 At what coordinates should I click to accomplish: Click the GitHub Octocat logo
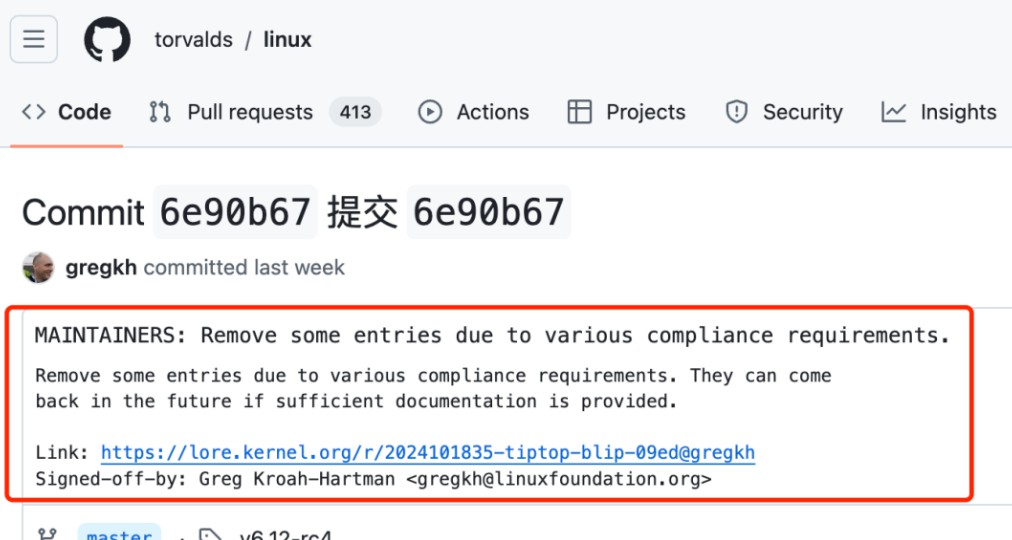(107, 40)
